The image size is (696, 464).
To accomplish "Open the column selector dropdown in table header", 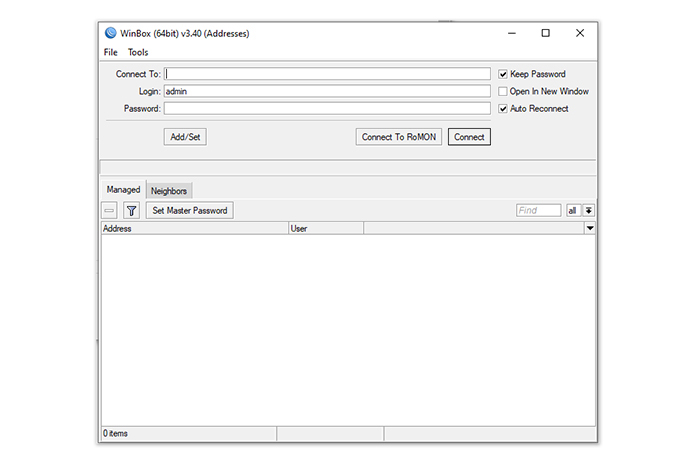I will [590, 229].
